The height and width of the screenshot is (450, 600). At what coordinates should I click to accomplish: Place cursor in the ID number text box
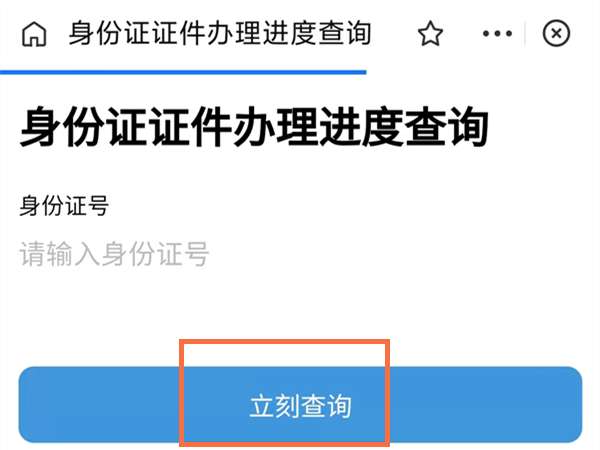(x=300, y=254)
